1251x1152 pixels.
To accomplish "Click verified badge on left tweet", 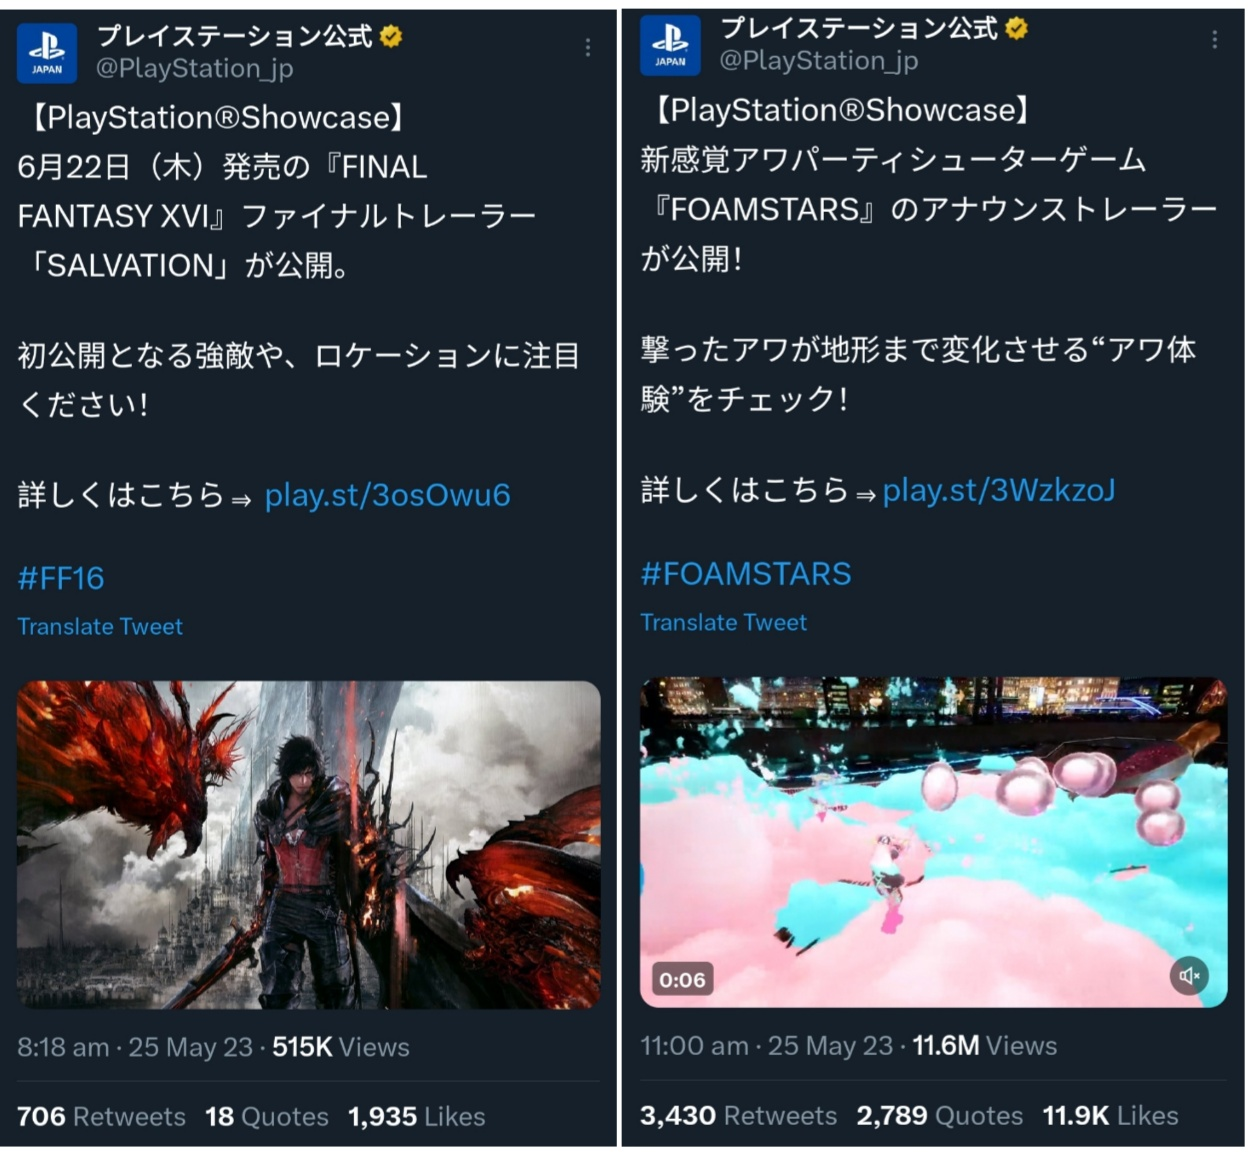I will point(391,37).
